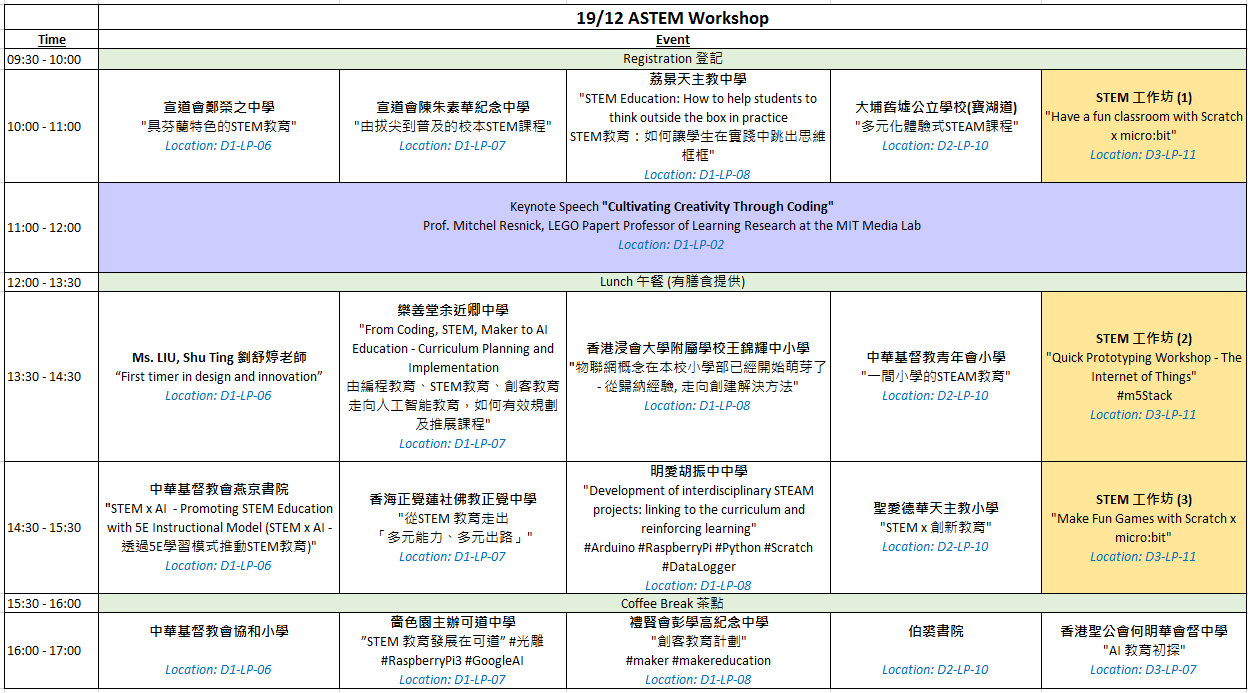Viewport: 1248px width, 693px height.
Task: Click the Ms. LIU, Shu Ting speaker name
Action: 219,358
